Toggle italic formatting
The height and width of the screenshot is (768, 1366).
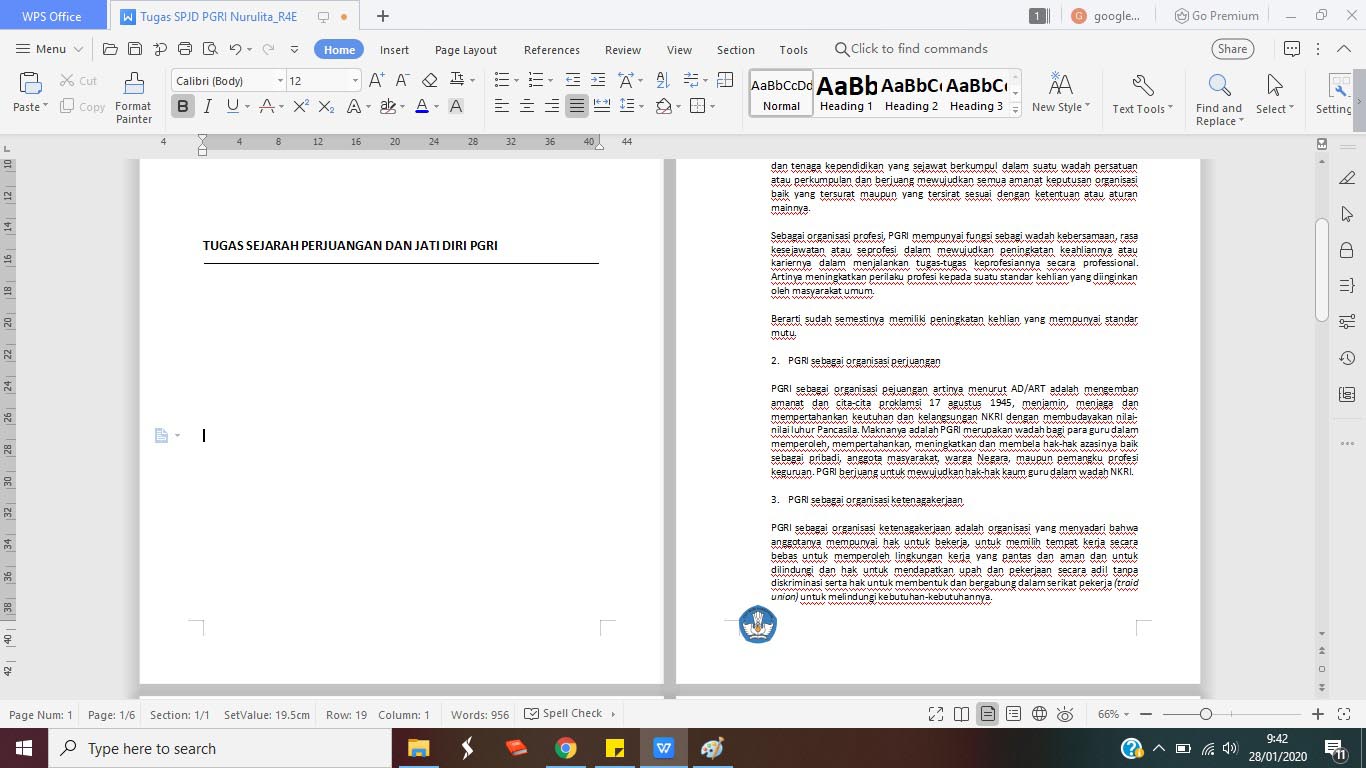pos(206,105)
